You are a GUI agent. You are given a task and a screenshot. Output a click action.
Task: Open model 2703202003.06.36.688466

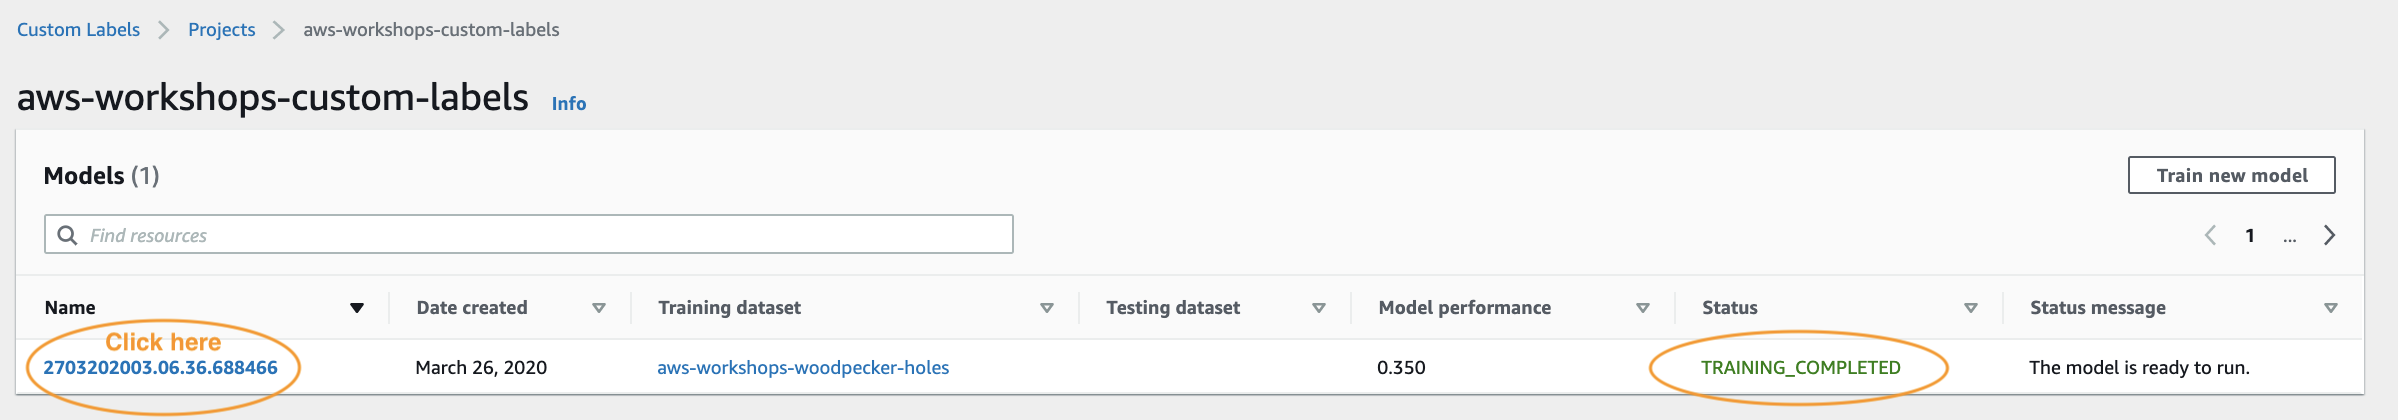coord(160,367)
